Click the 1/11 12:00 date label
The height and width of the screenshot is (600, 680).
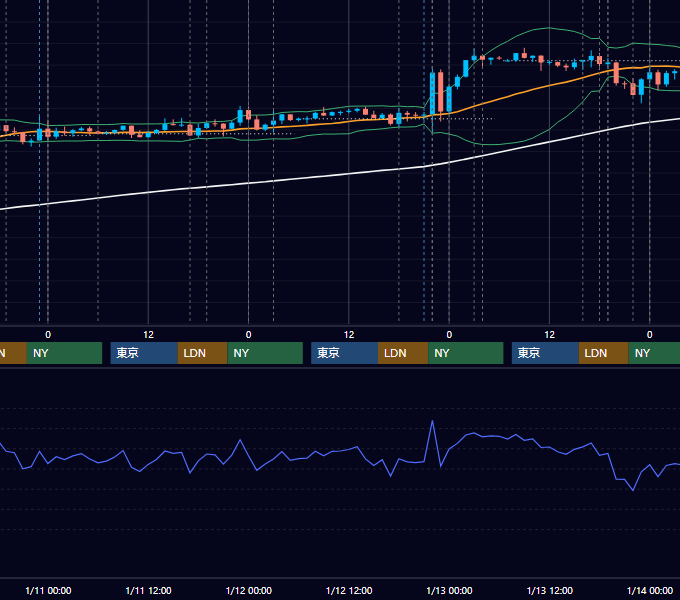tap(148, 590)
